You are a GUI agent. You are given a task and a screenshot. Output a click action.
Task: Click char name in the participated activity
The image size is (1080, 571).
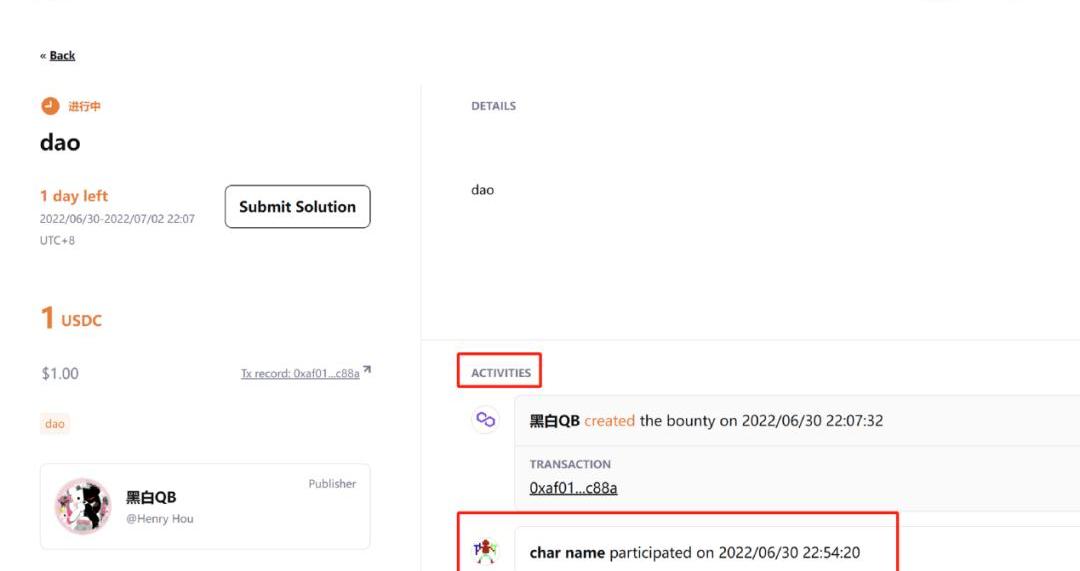coord(567,553)
